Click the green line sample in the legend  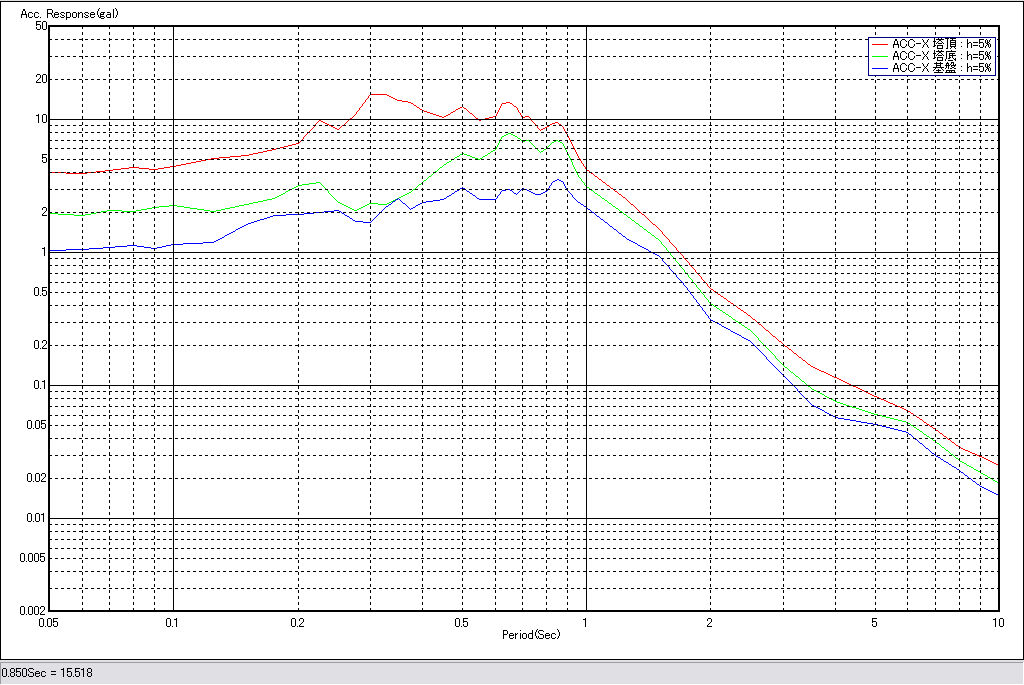tap(880, 56)
